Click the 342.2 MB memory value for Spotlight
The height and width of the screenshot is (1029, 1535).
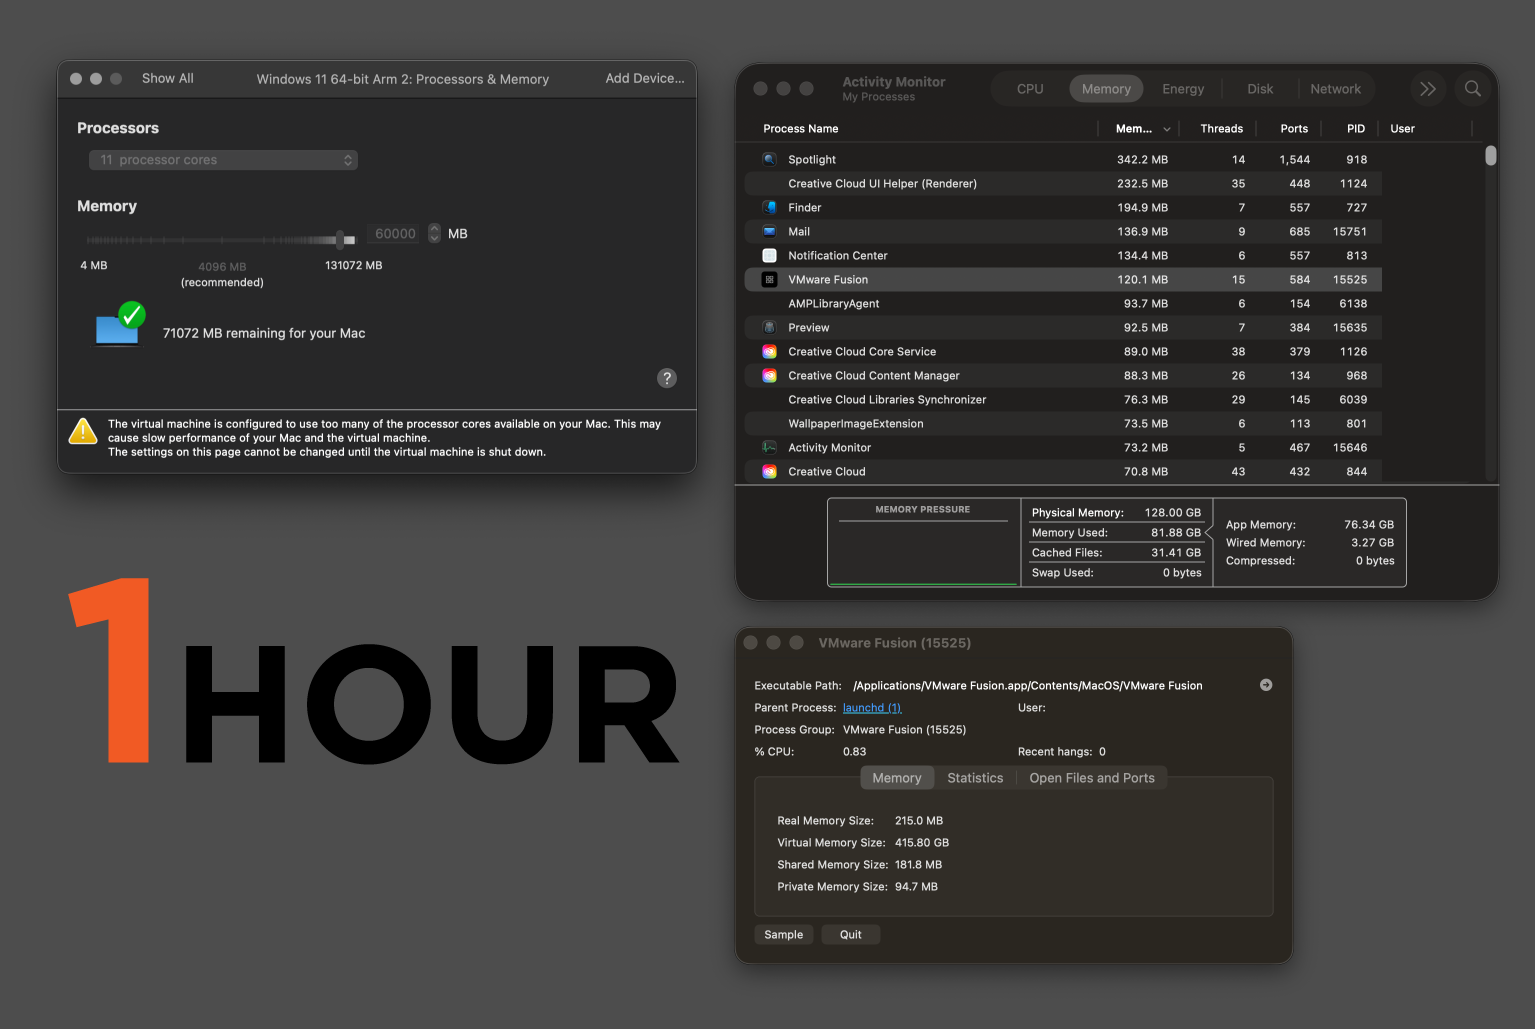click(1142, 160)
